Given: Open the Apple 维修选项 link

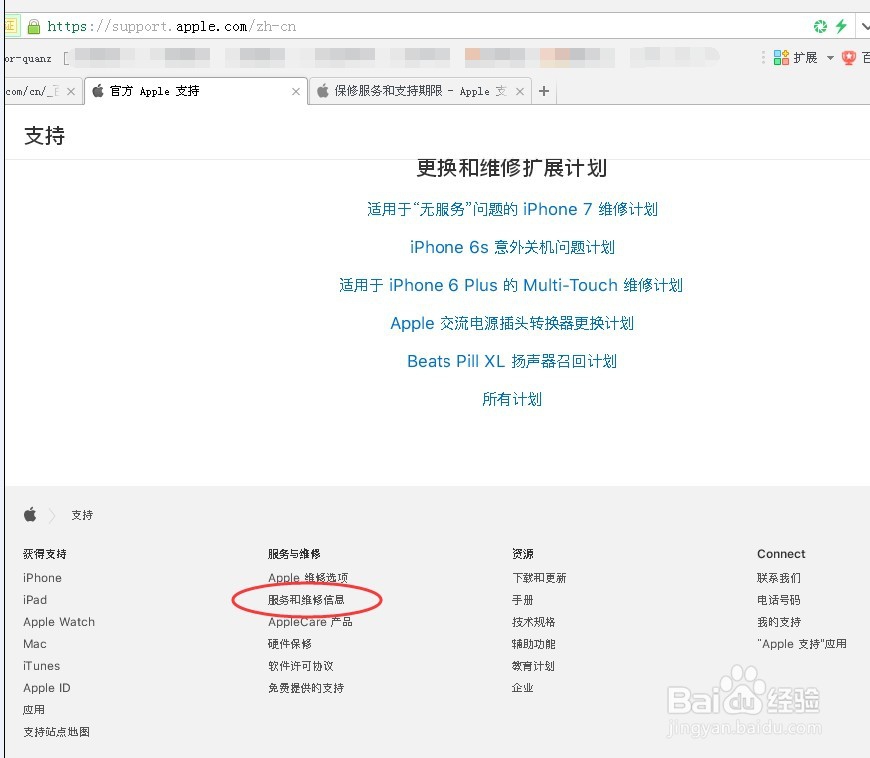Looking at the screenshot, I should click(308, 578).
